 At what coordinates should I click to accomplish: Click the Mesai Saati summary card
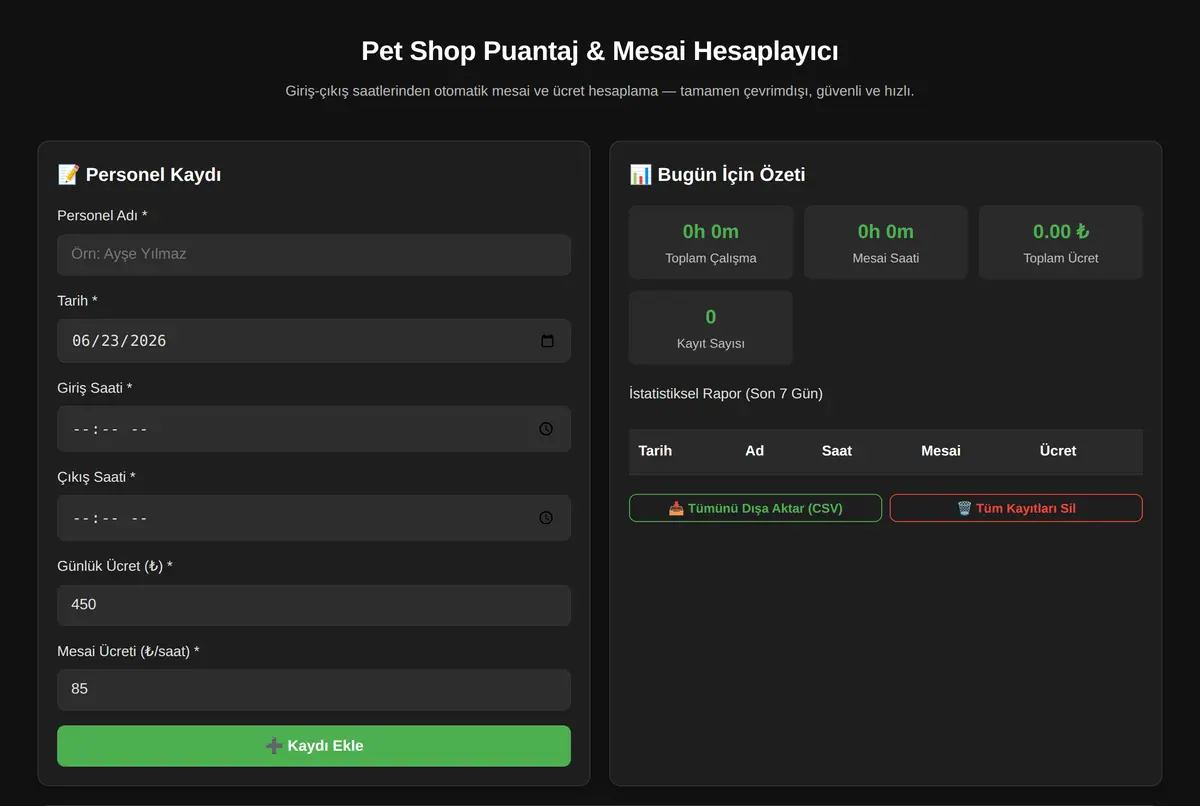coord(886,243)
